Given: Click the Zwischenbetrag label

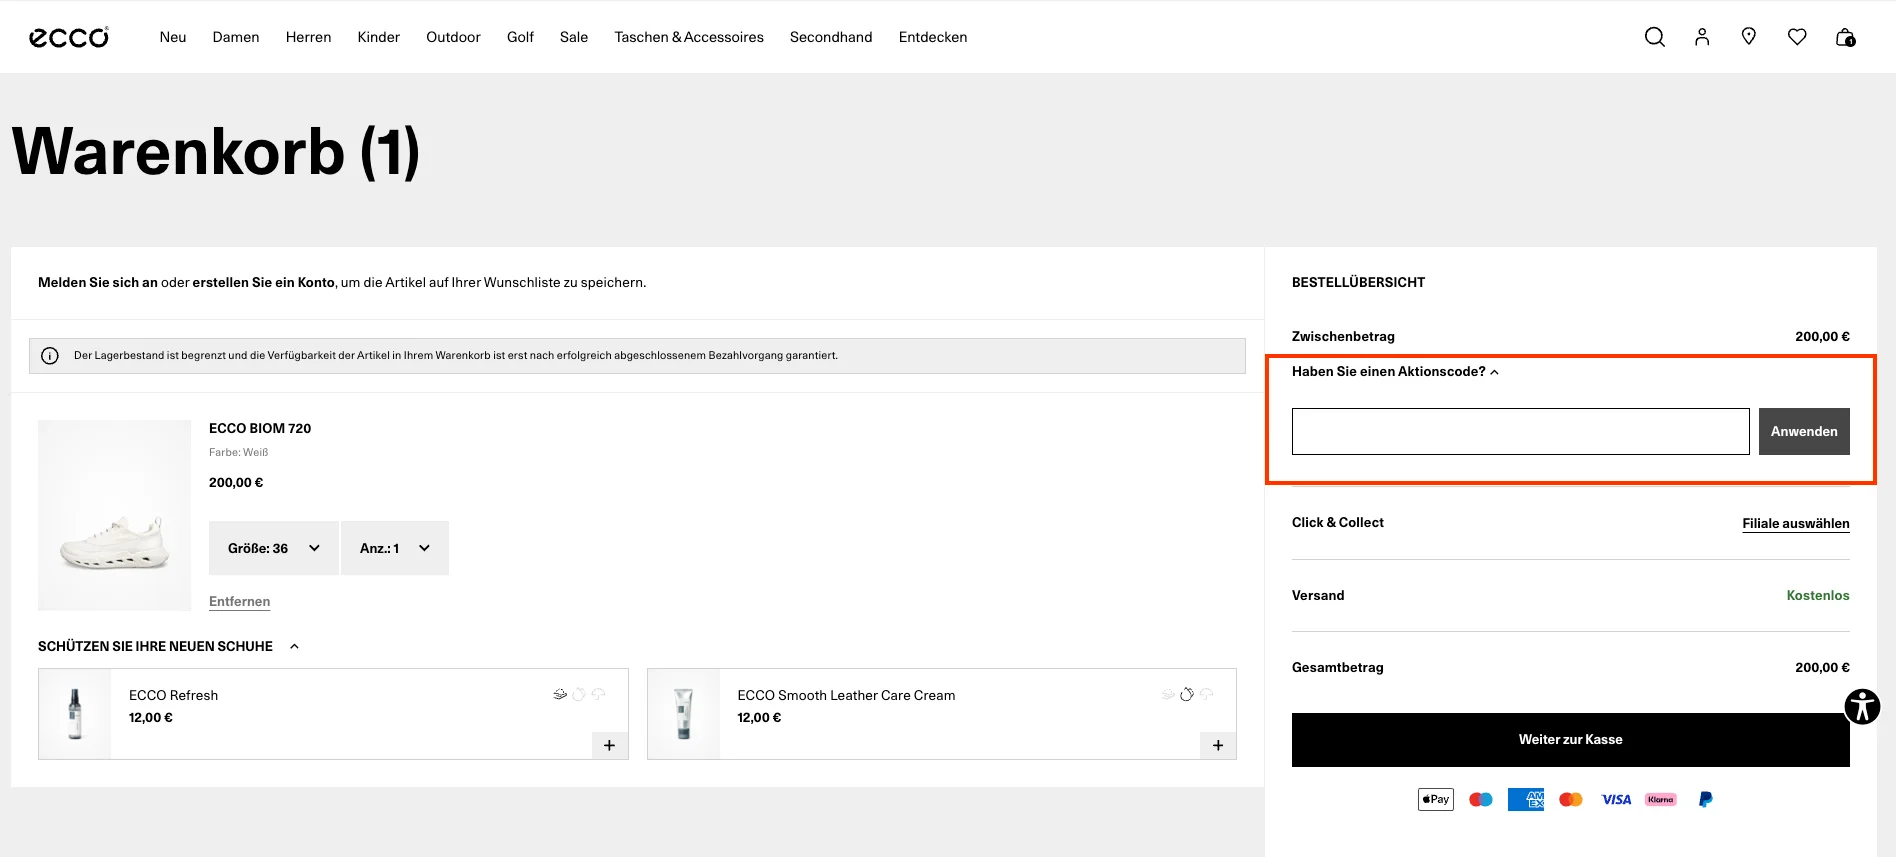Looking at the screenshot, I should [x=1343, y=336].
